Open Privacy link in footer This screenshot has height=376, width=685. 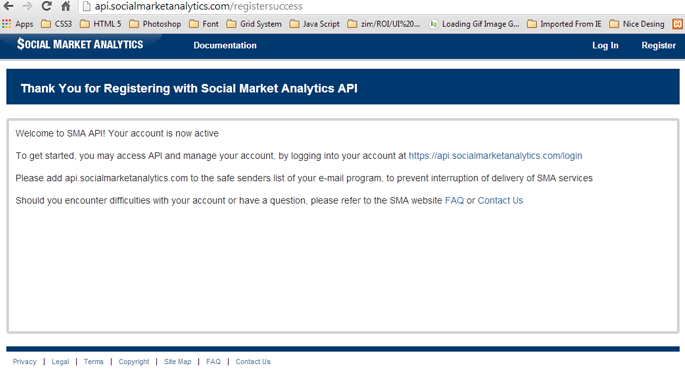tap(24, 362)
